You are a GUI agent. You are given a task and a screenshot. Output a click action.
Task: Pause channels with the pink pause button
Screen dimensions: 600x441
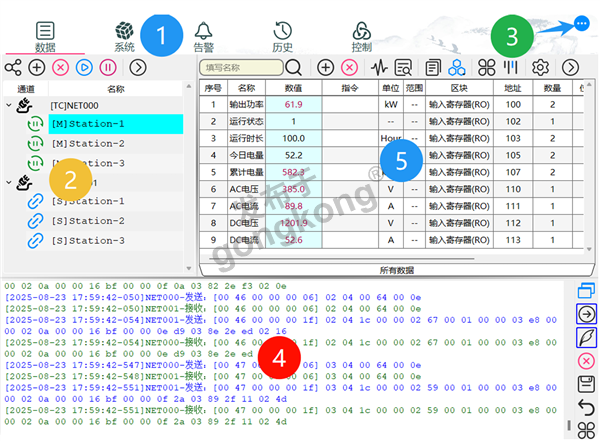106,67
